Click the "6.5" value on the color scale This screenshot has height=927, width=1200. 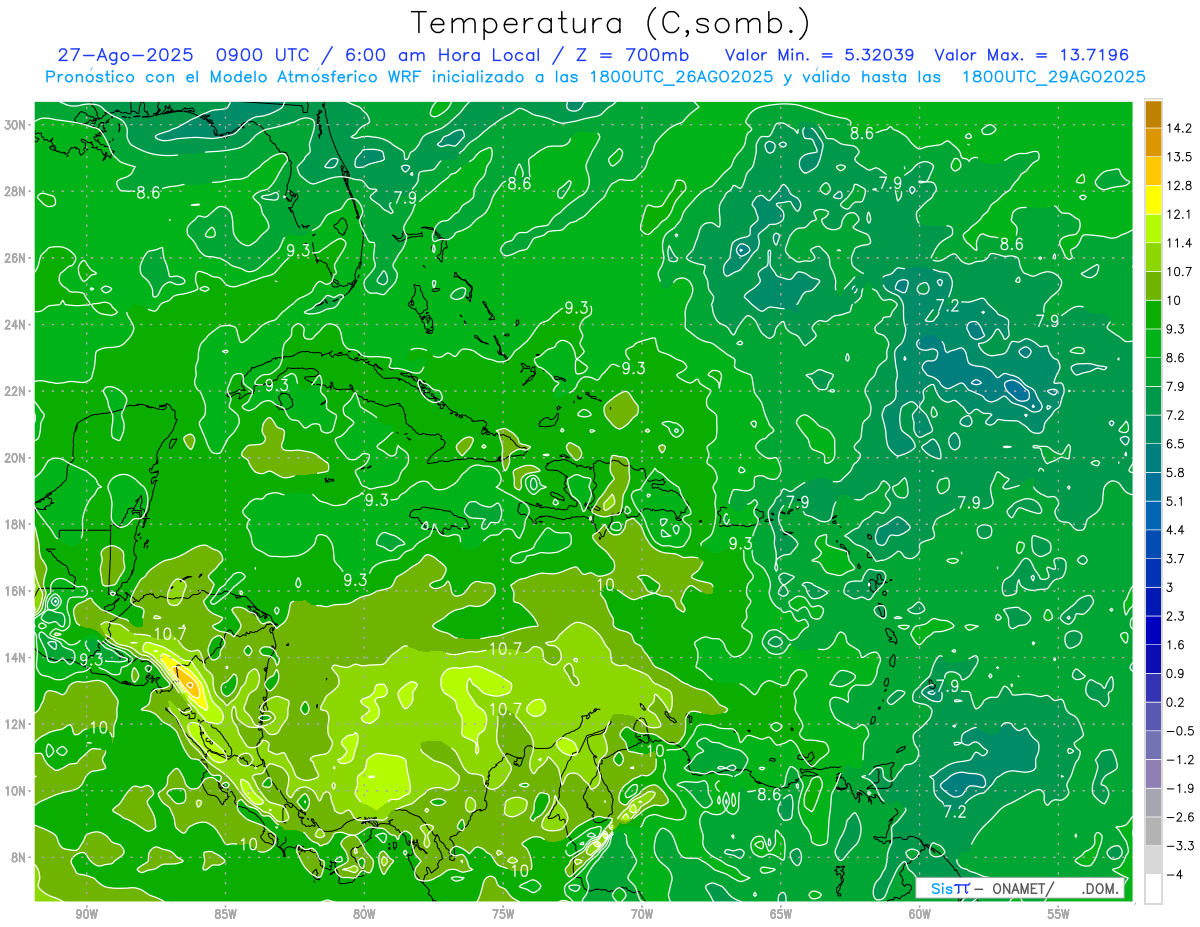[1176, 443]
